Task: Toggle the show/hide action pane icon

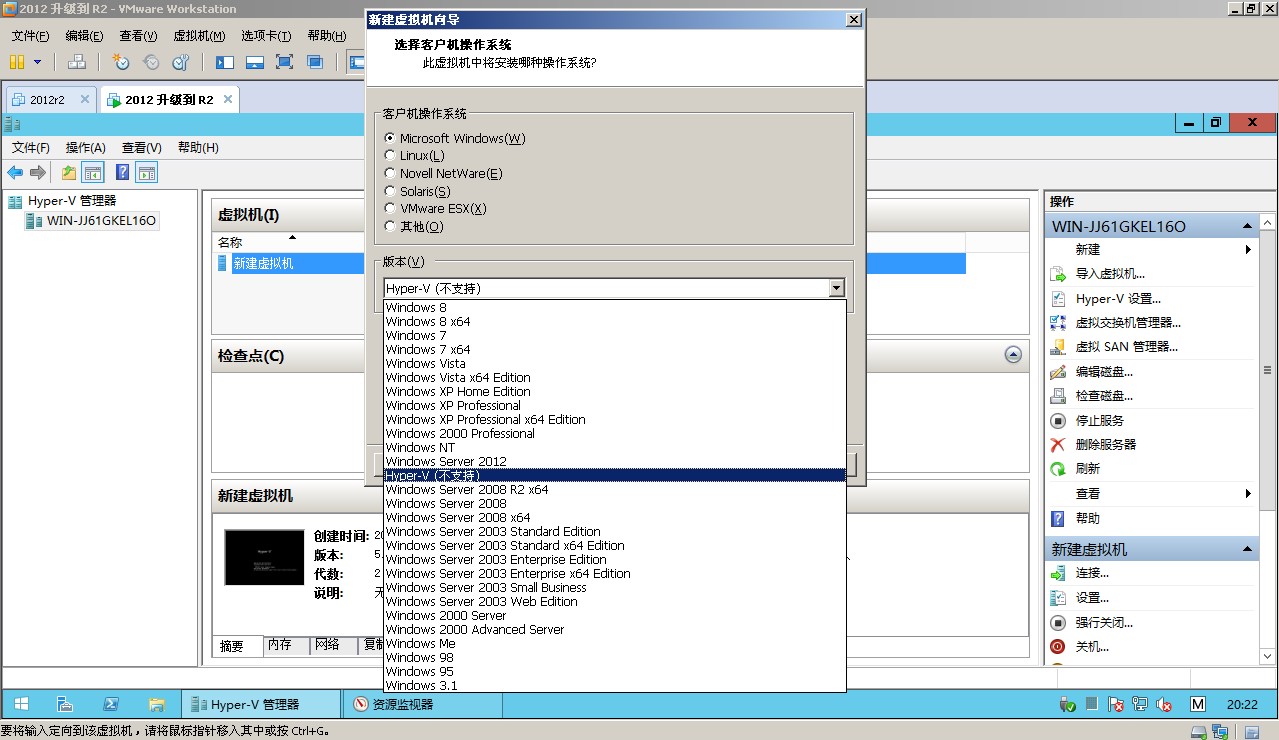Action: click(x=147, y=173)
